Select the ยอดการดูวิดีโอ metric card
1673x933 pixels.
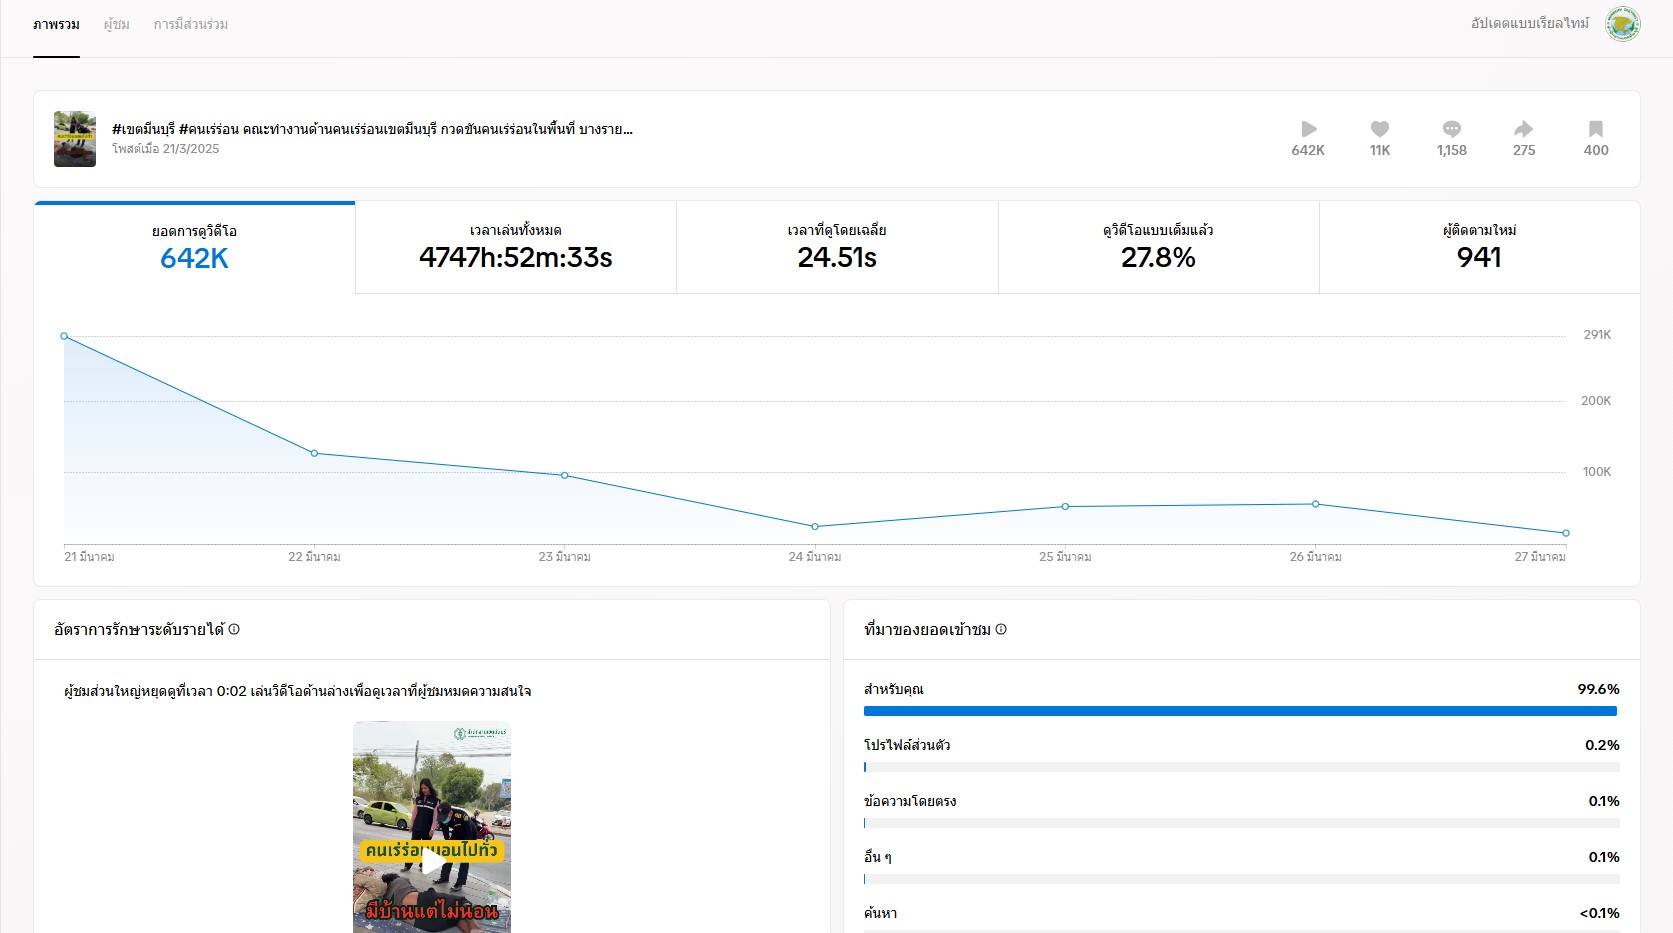click(x=195, y=248)
